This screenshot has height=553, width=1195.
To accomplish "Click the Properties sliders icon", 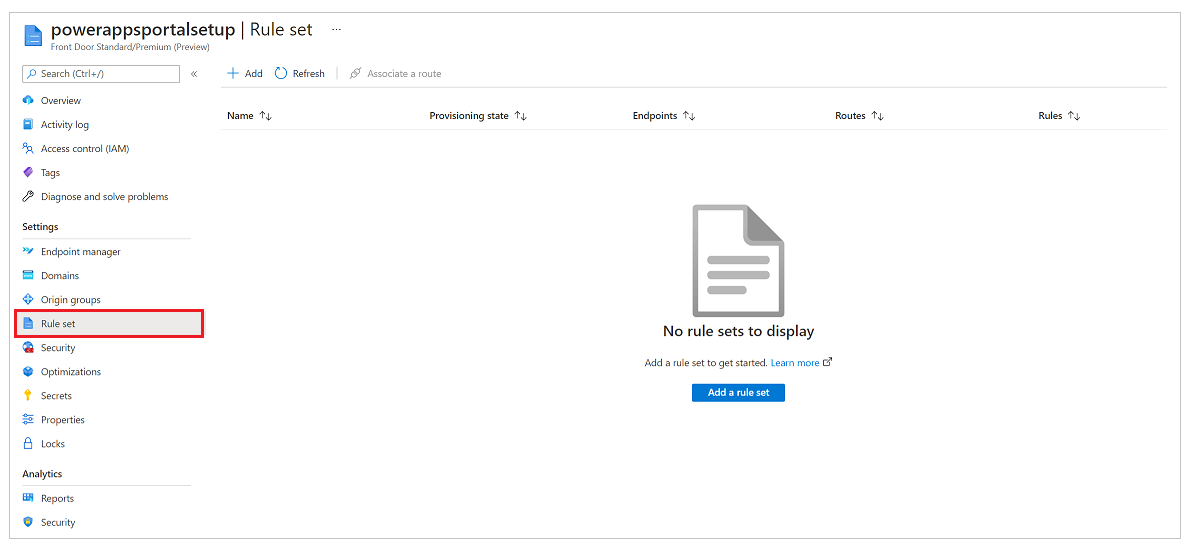I will [x=28, y=420].
